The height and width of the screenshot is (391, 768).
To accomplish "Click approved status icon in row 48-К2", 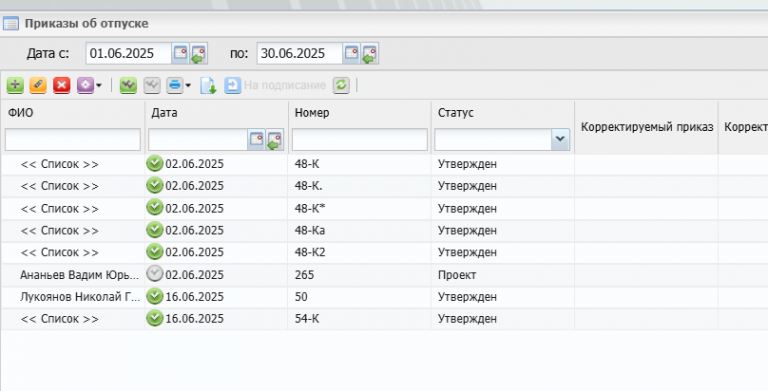I will click(155, 252).
